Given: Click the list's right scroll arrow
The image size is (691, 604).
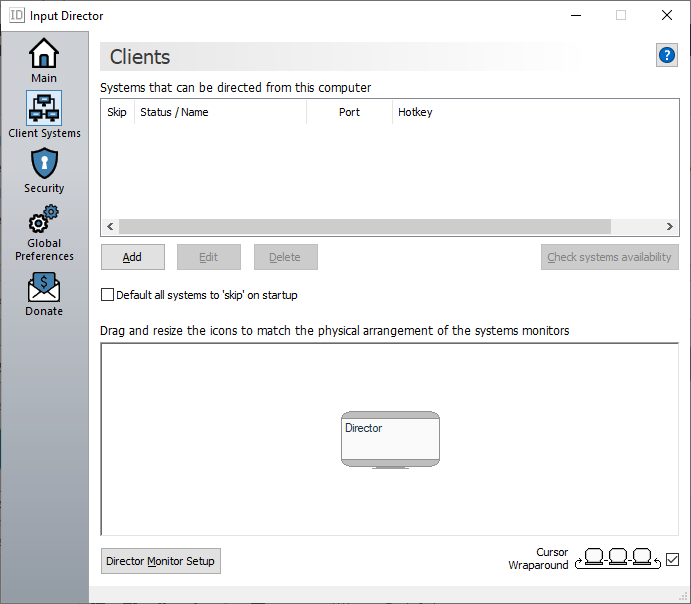Looking at the screenshot, I should click(x=669, y=226).
